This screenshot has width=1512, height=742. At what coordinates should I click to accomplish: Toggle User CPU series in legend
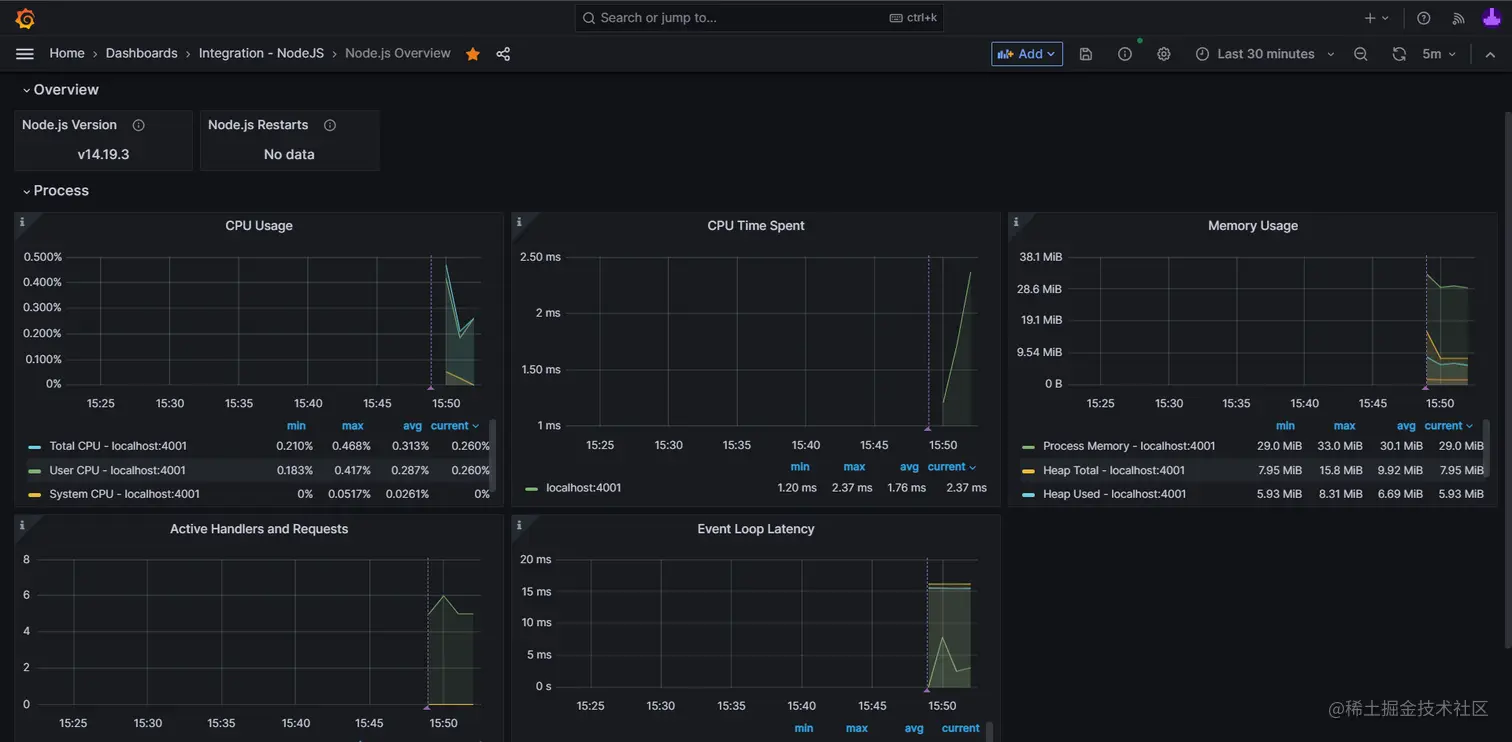[x=117, y=470]
